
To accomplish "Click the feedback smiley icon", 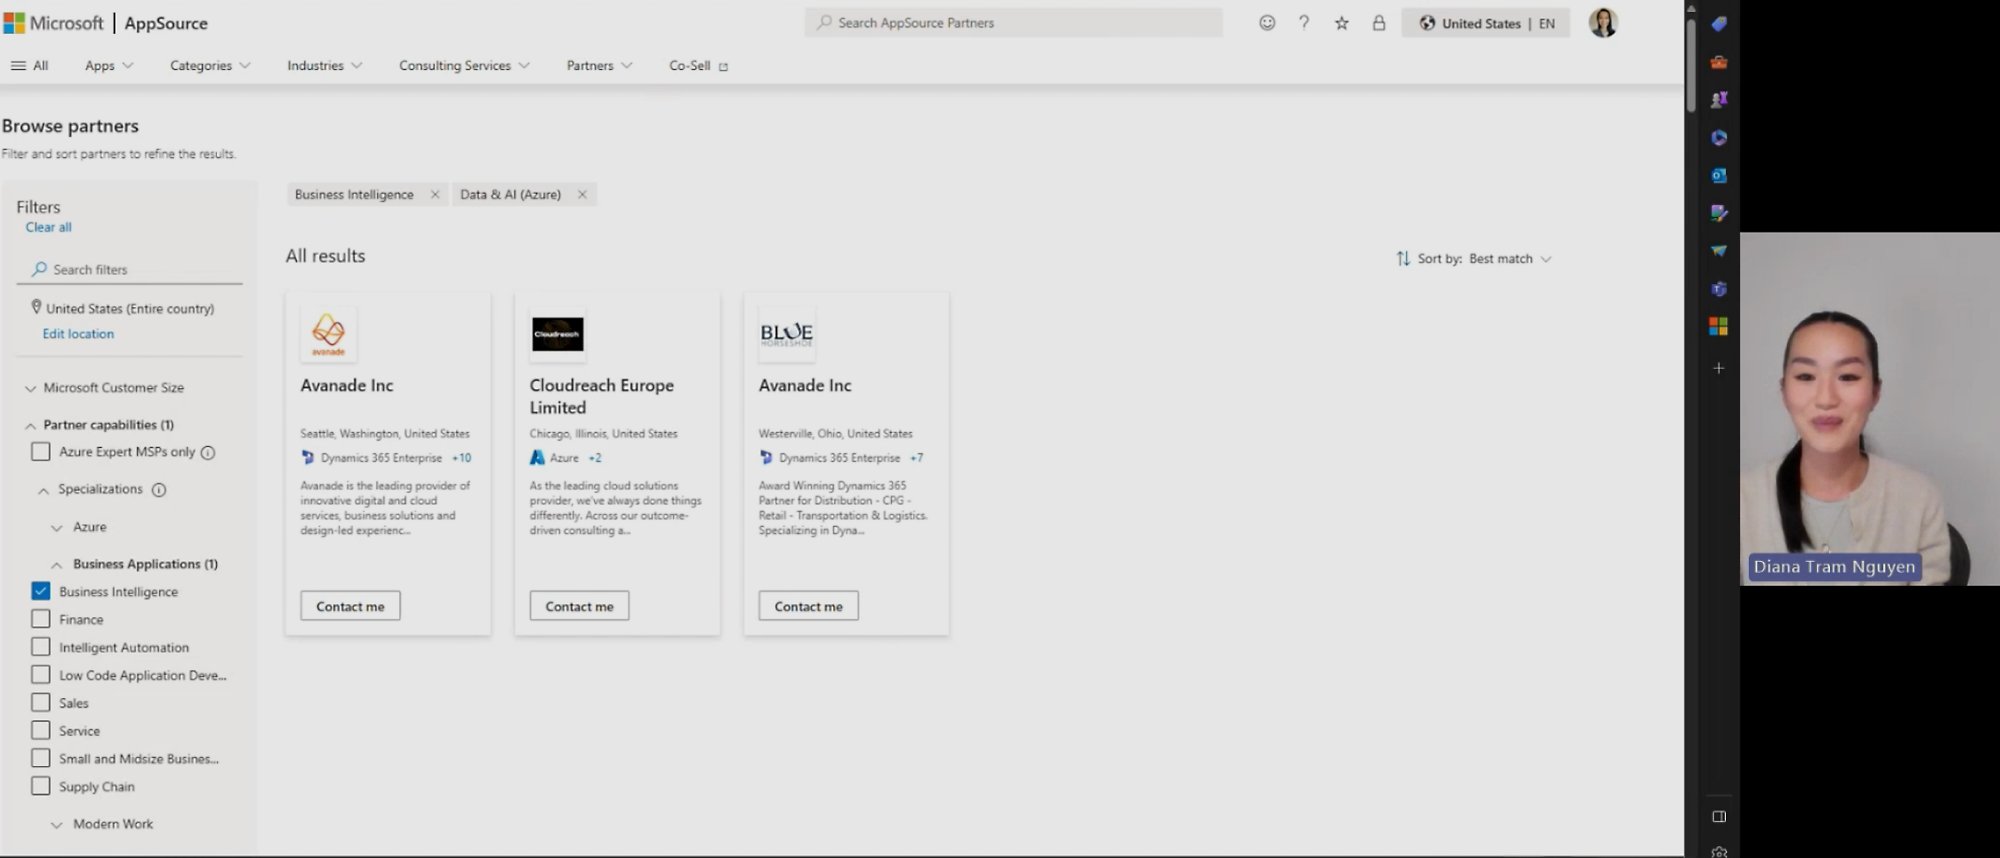I will pyautogui.click(x=1267, y=22).
